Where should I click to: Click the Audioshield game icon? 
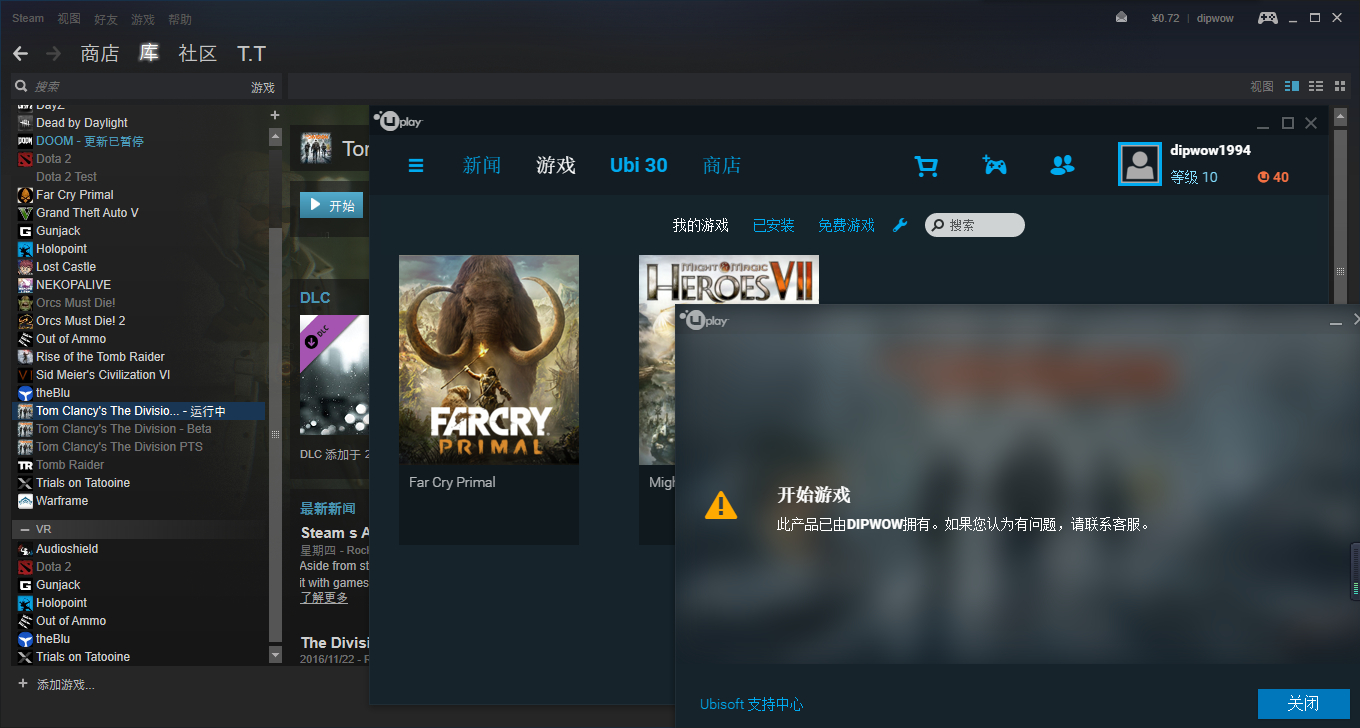tap(26, 549)
